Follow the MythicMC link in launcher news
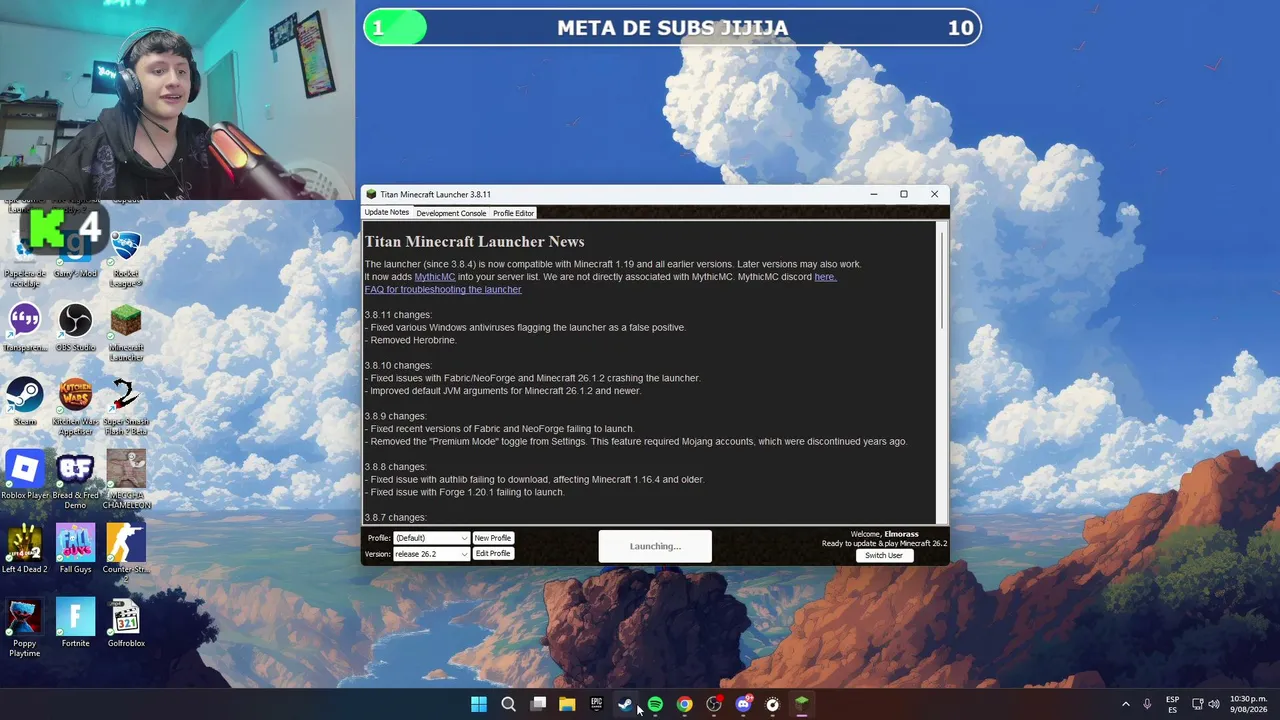Image resolution: width=1280 pixels, height=720 pixels. (x=435, y=277)
